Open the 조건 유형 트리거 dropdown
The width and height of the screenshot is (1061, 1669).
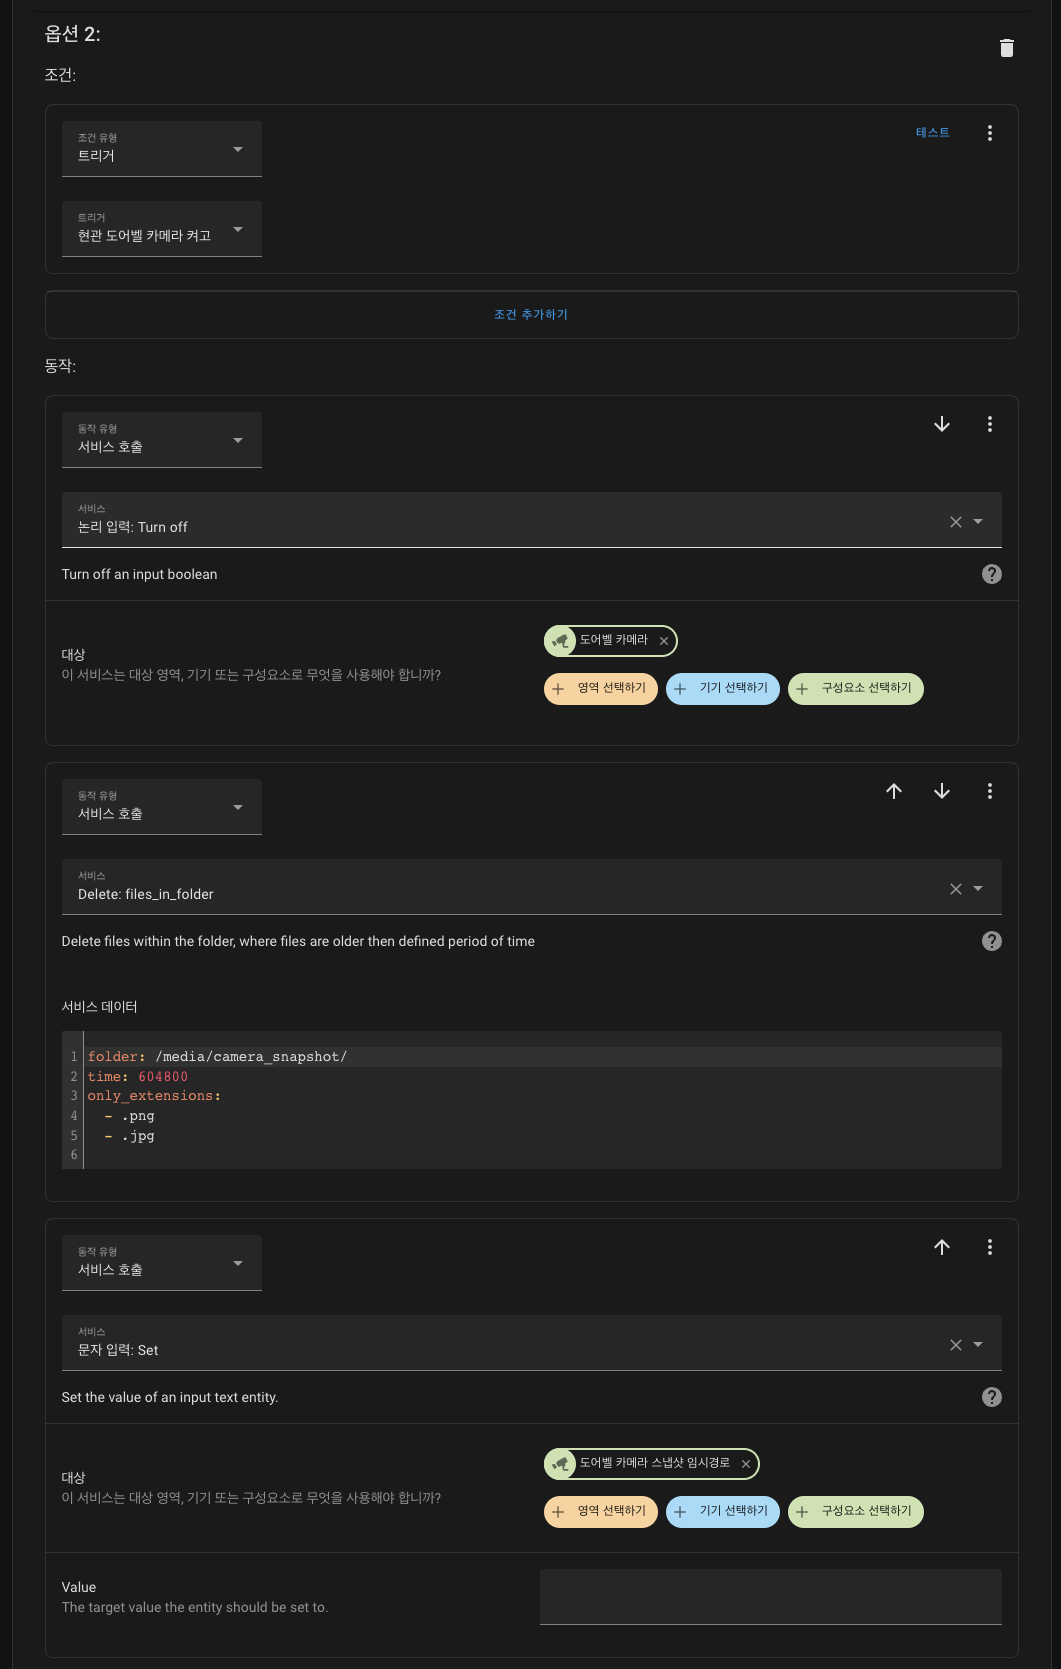(161, 149)
